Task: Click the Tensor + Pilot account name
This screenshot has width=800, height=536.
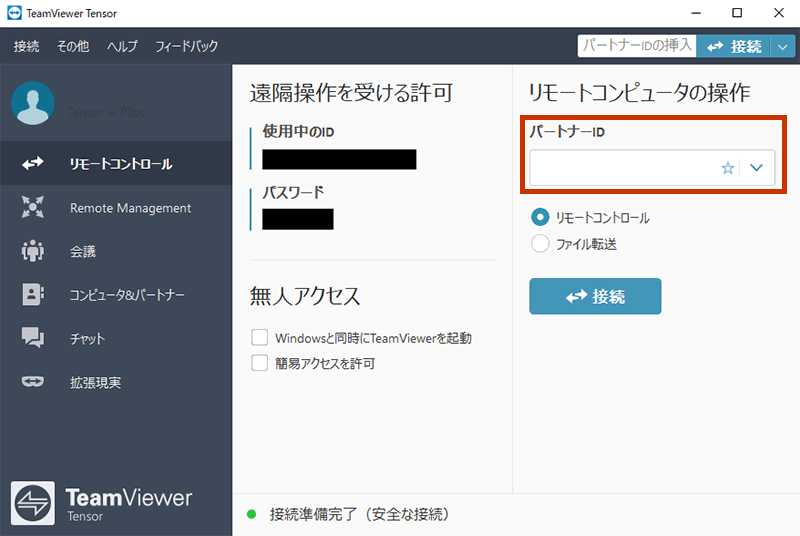Action: point(106,112)
